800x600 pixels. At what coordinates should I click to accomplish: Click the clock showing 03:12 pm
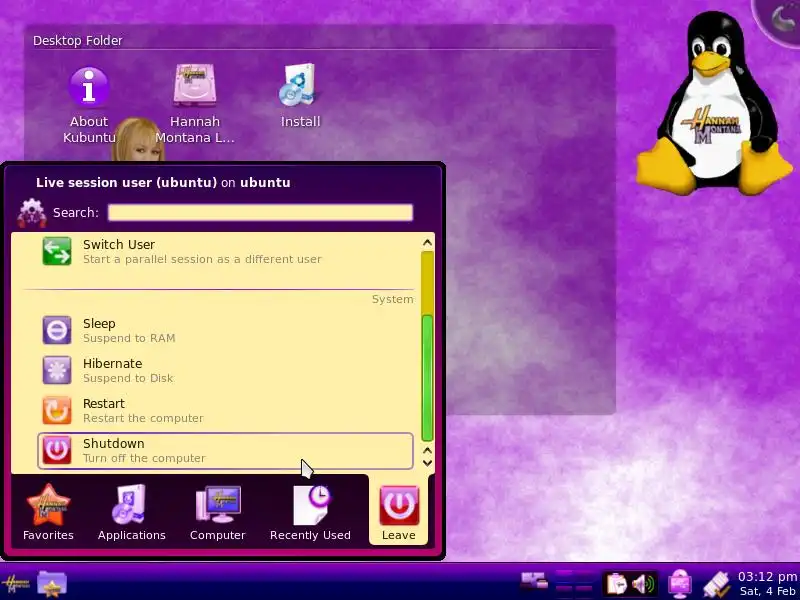click(767, 577)
